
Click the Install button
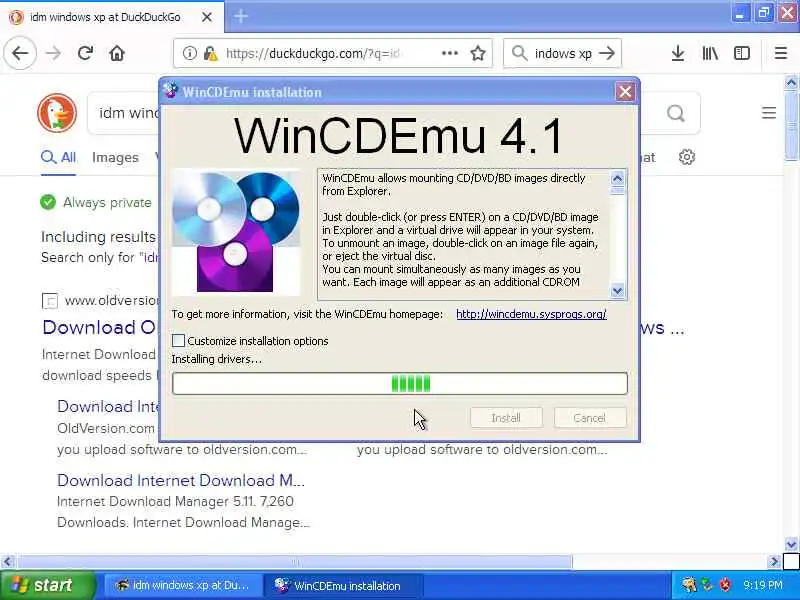(x=506, y=418)
